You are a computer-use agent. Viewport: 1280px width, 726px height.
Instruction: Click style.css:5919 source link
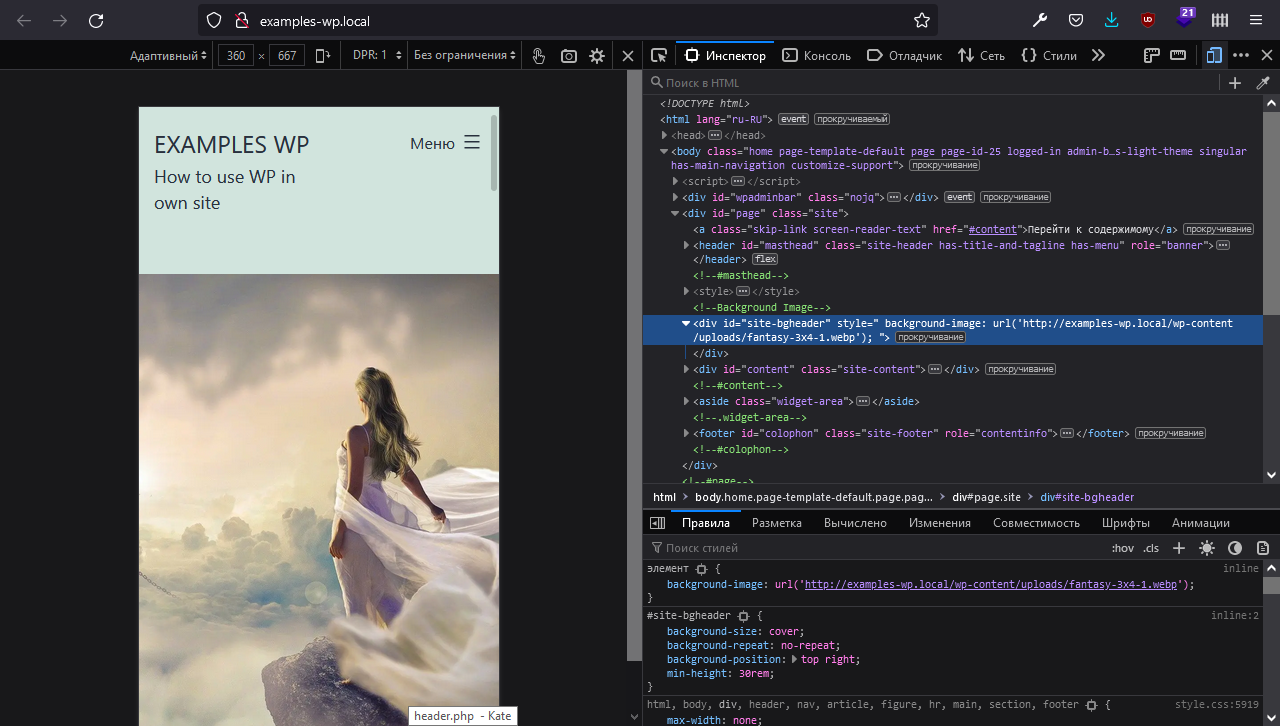click(x=1217, y=705)
